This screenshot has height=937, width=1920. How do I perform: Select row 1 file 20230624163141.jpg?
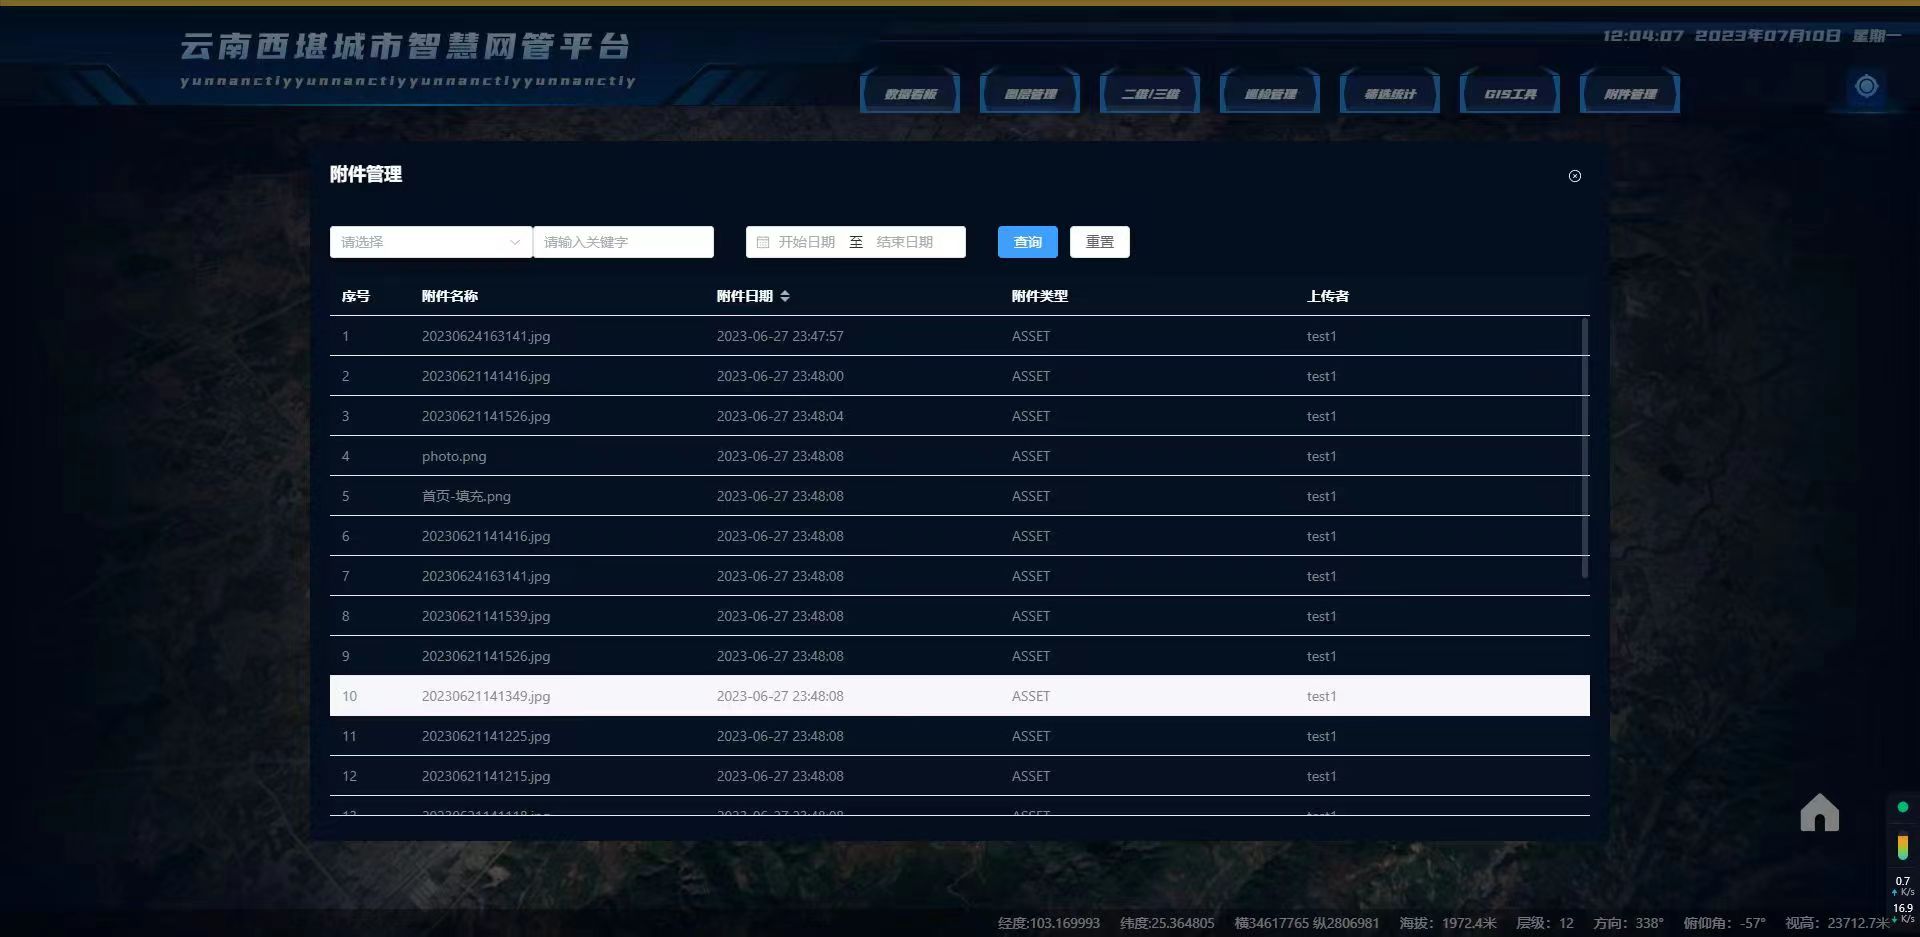(x=486, y=336)
